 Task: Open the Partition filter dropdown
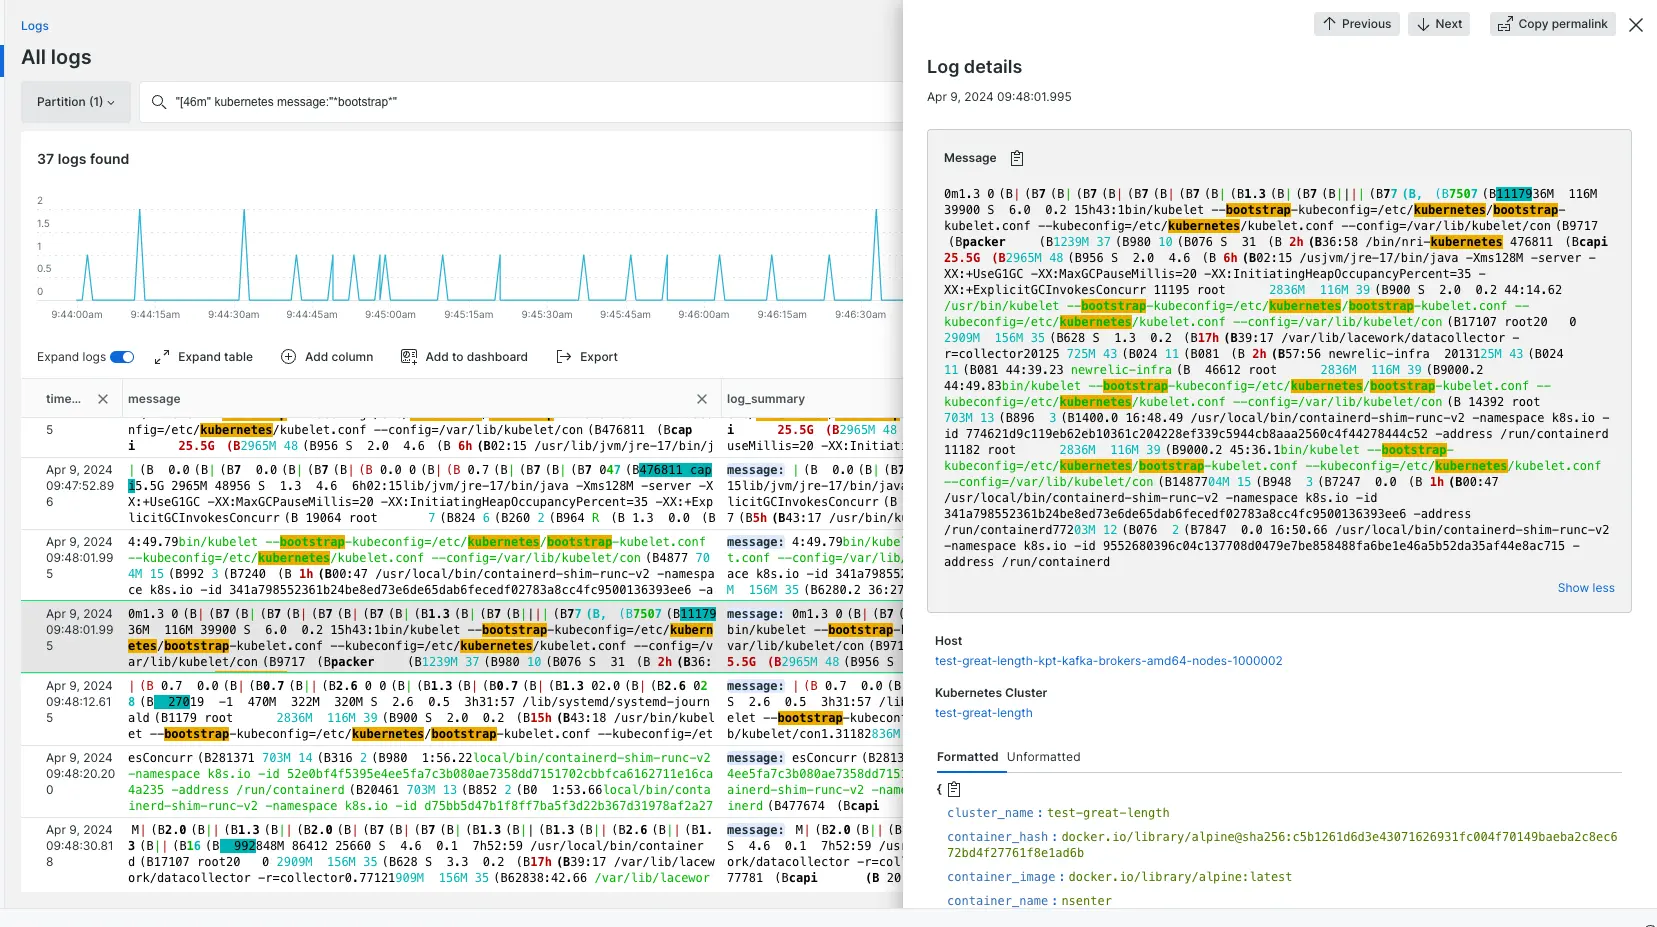75,102
